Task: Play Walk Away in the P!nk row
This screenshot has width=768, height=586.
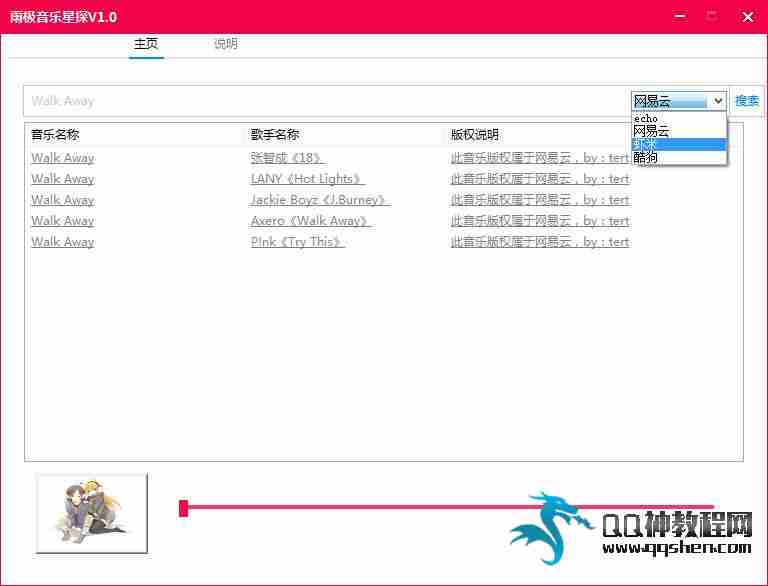Action: point(63,242)
